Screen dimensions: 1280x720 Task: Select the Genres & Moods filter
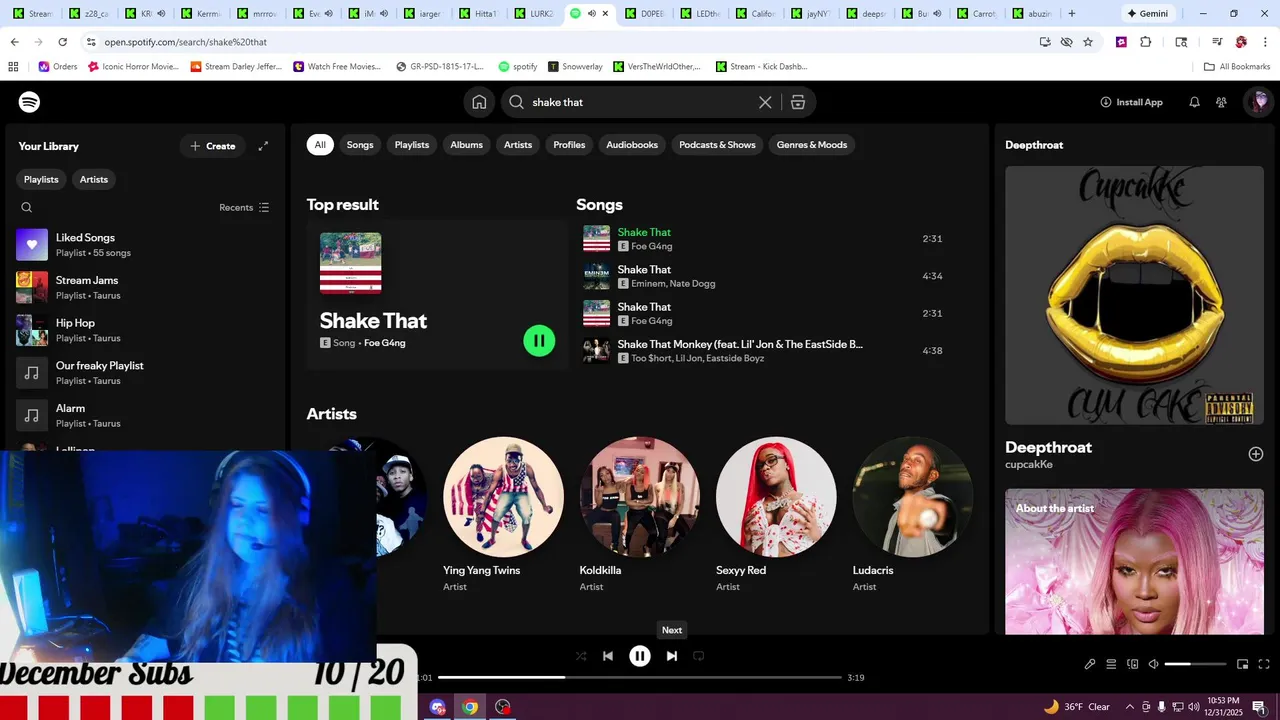pos(812,145)
